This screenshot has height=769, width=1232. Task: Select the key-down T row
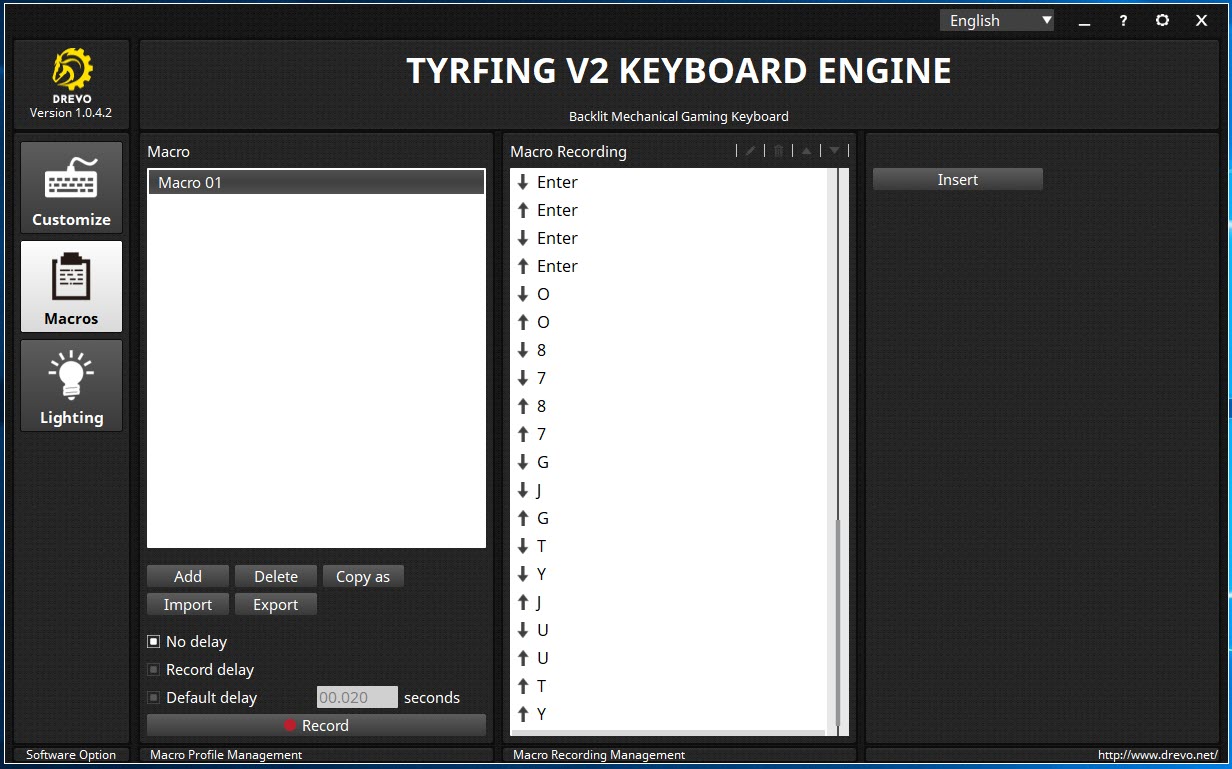[x=670, y=546]
